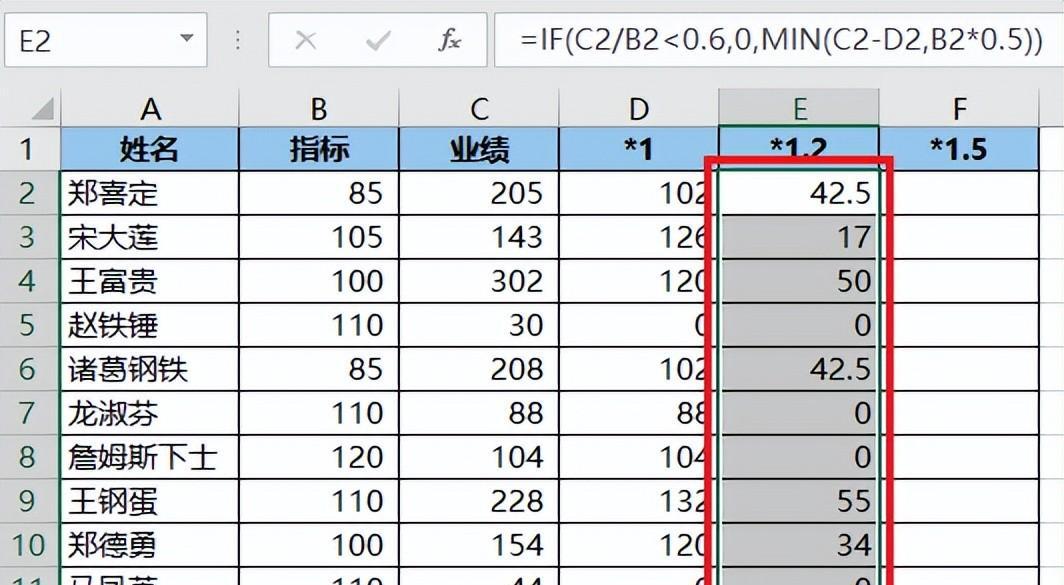Click header cell 指标
This screenshot has width=1064, height=585.
(319, 149)
